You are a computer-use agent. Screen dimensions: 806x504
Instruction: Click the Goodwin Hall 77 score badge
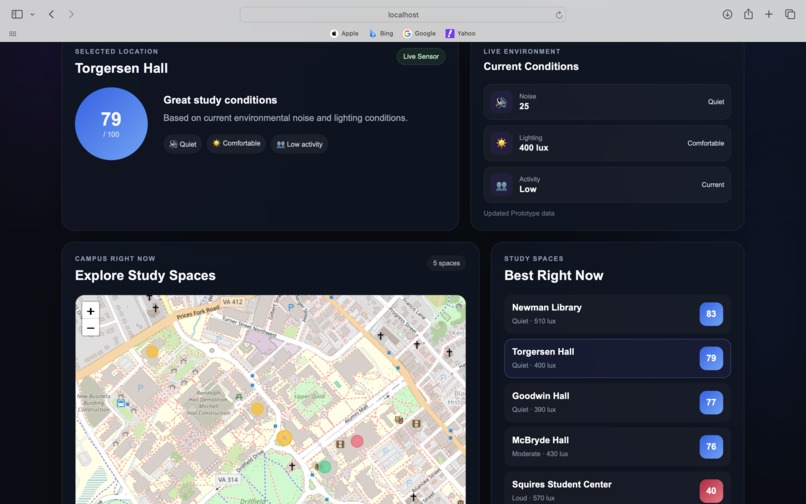(711, 402)
